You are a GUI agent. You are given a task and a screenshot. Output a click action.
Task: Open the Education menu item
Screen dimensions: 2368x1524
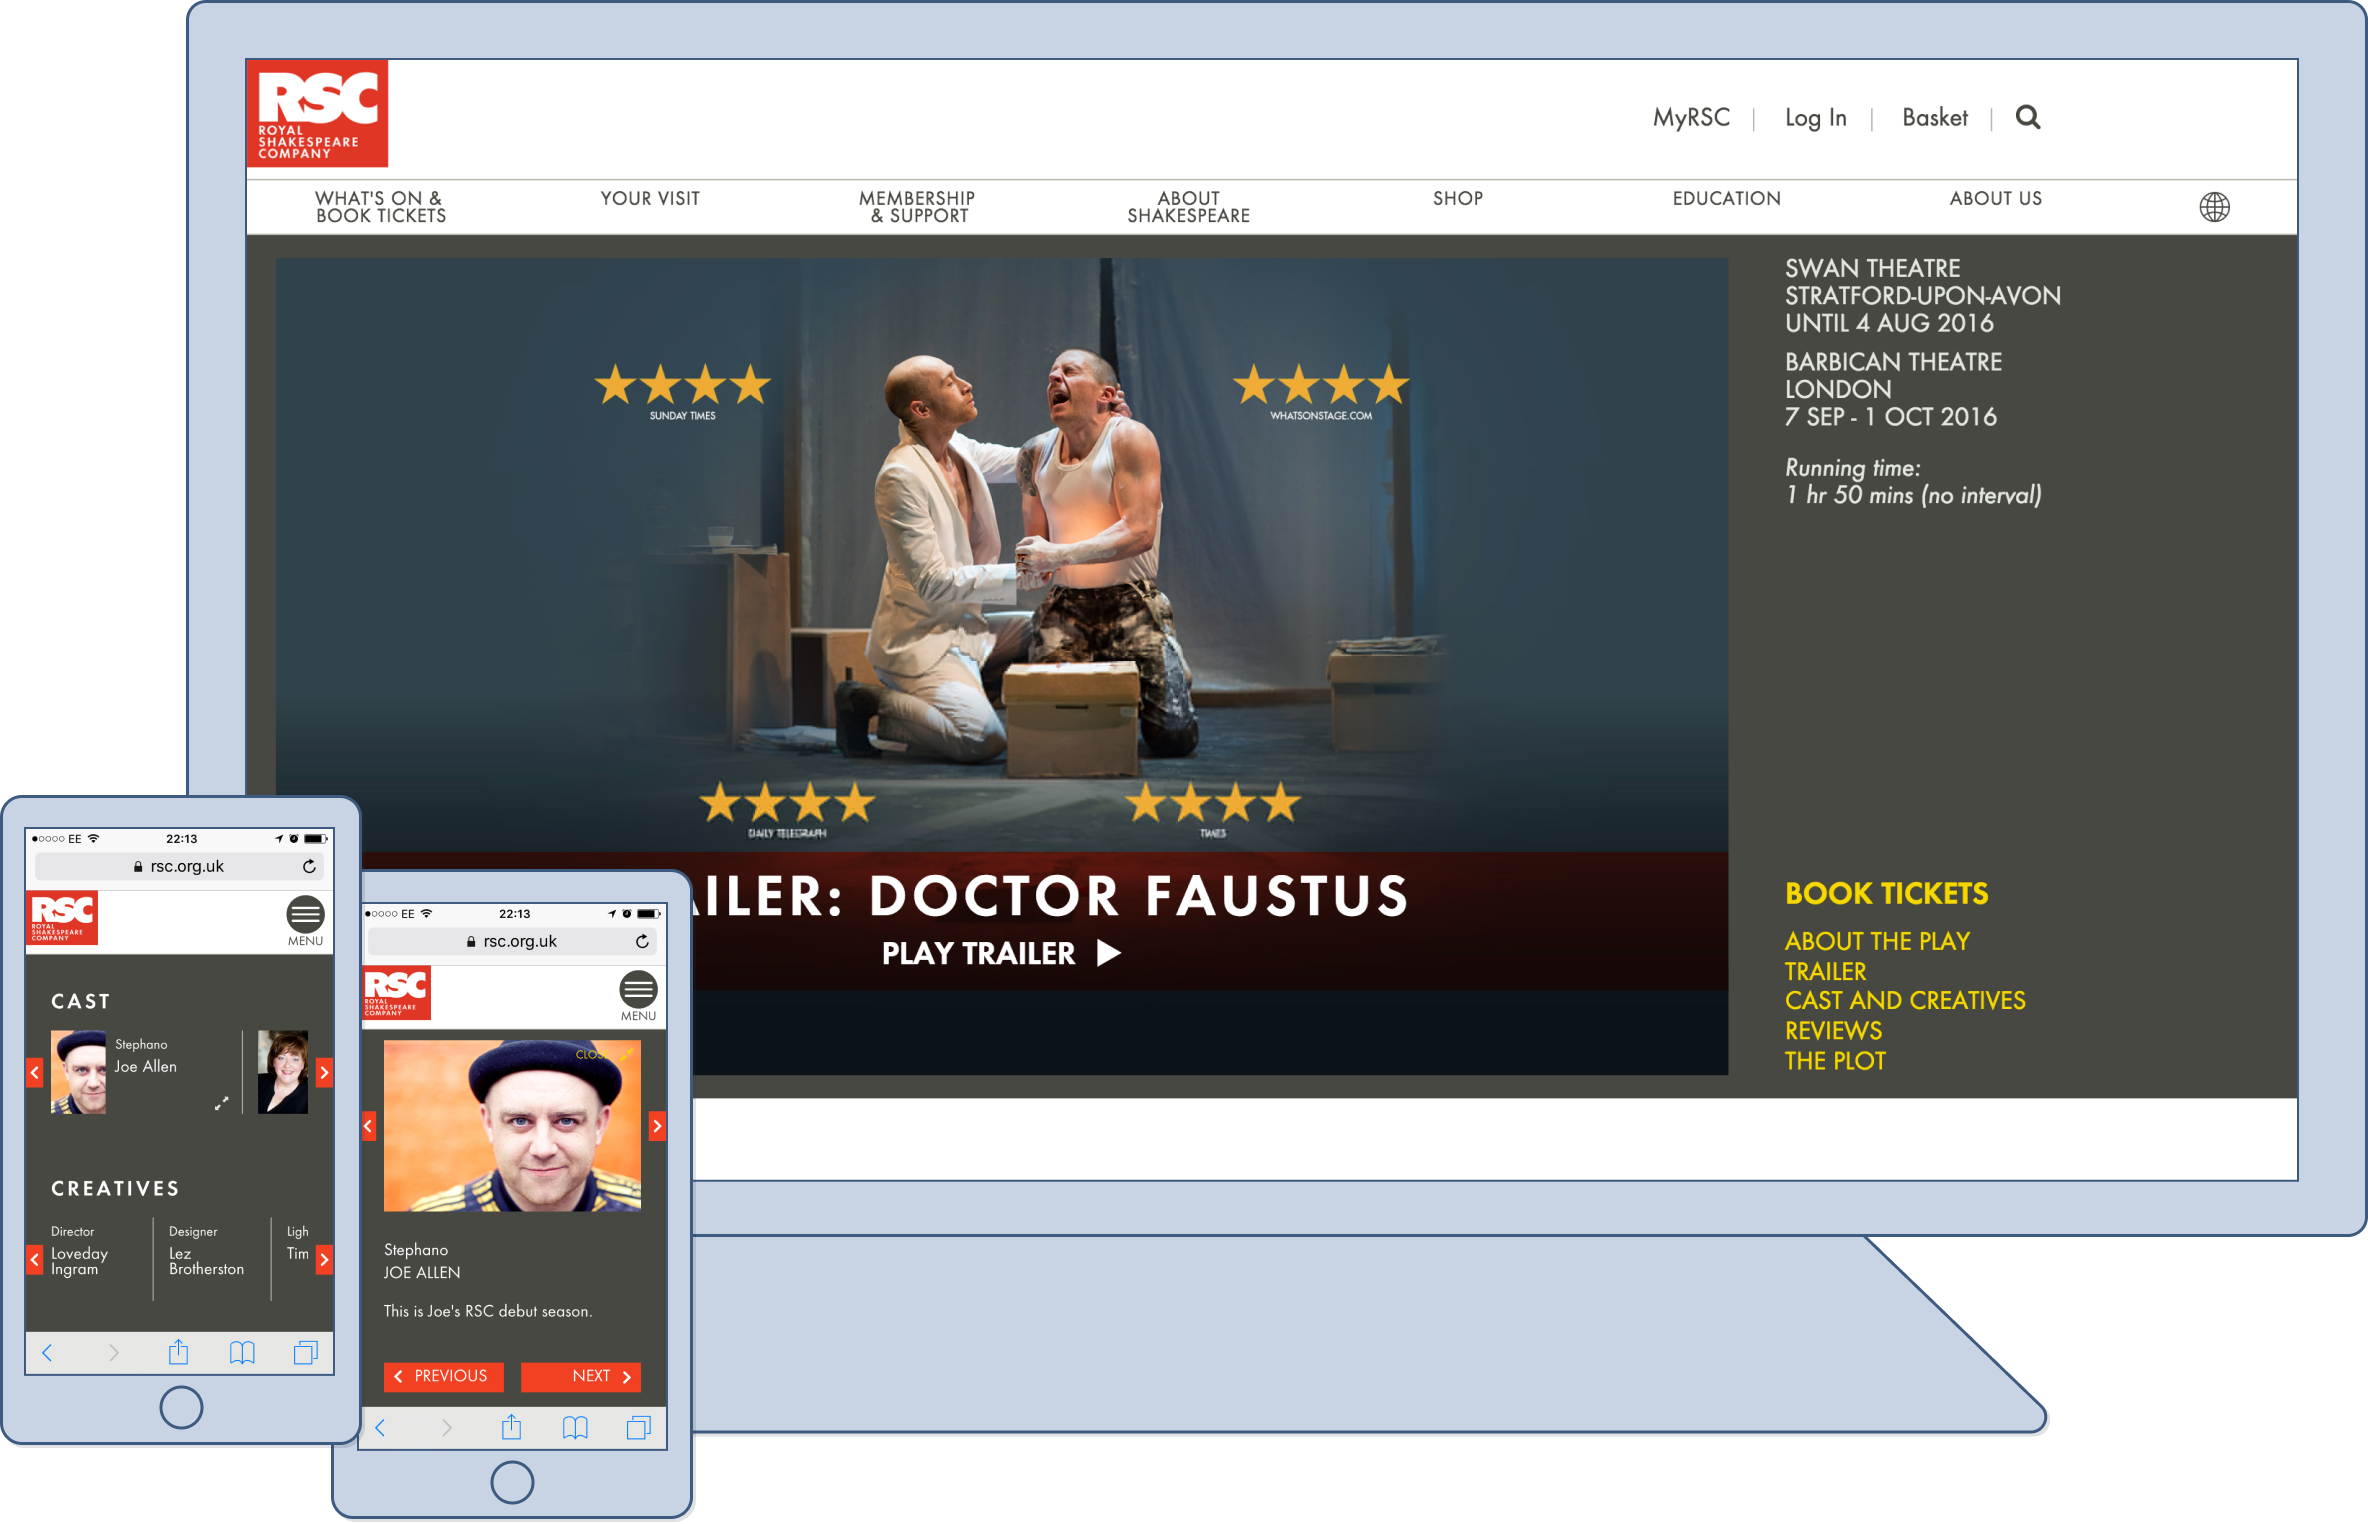1726,198
